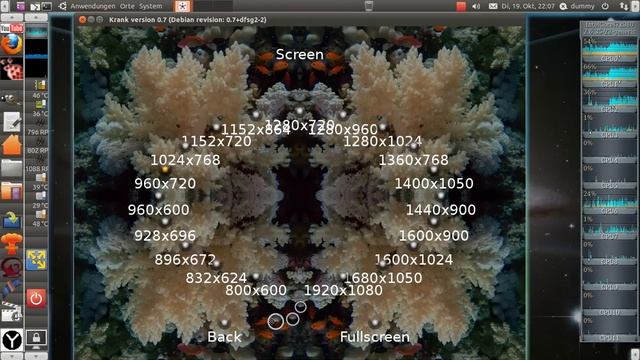Viewport: 640px width, 360px height.
Task: Select resolution 960x600
Action: click(158, 209)
